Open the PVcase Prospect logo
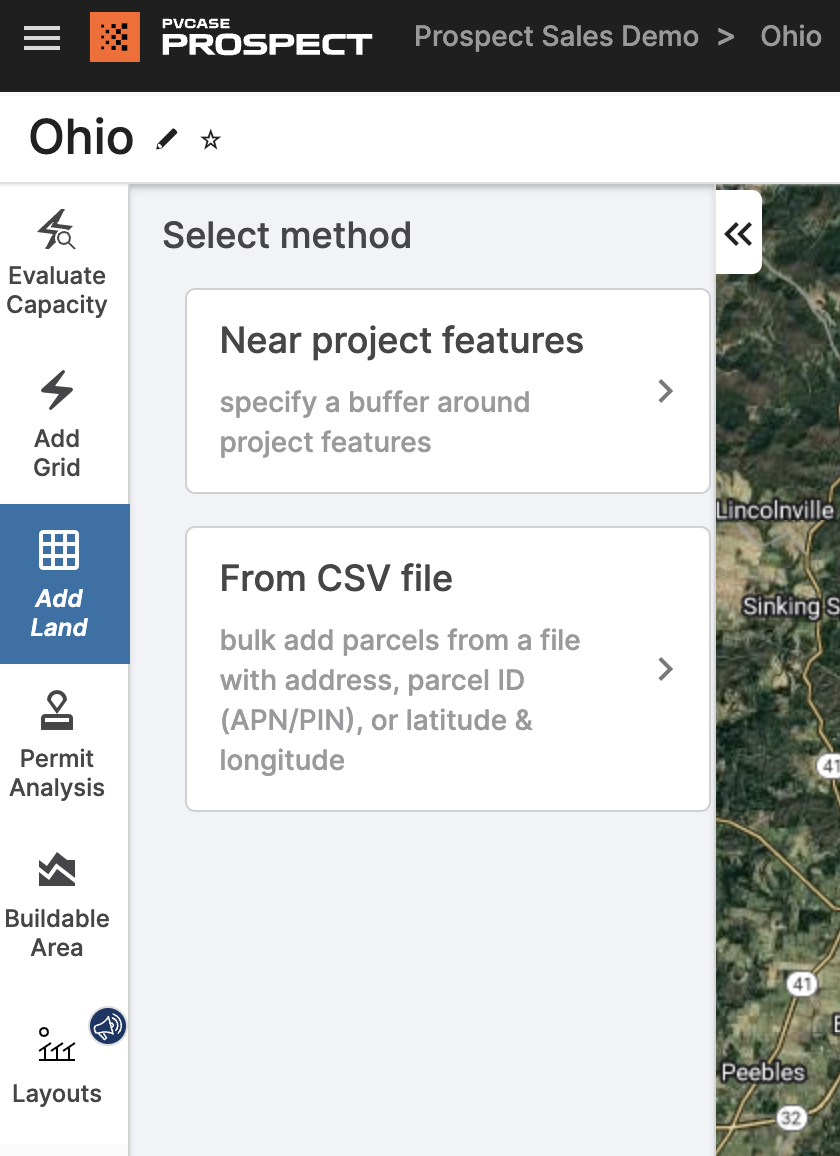This screenshot has height=1156, width=840. [231, 40]
